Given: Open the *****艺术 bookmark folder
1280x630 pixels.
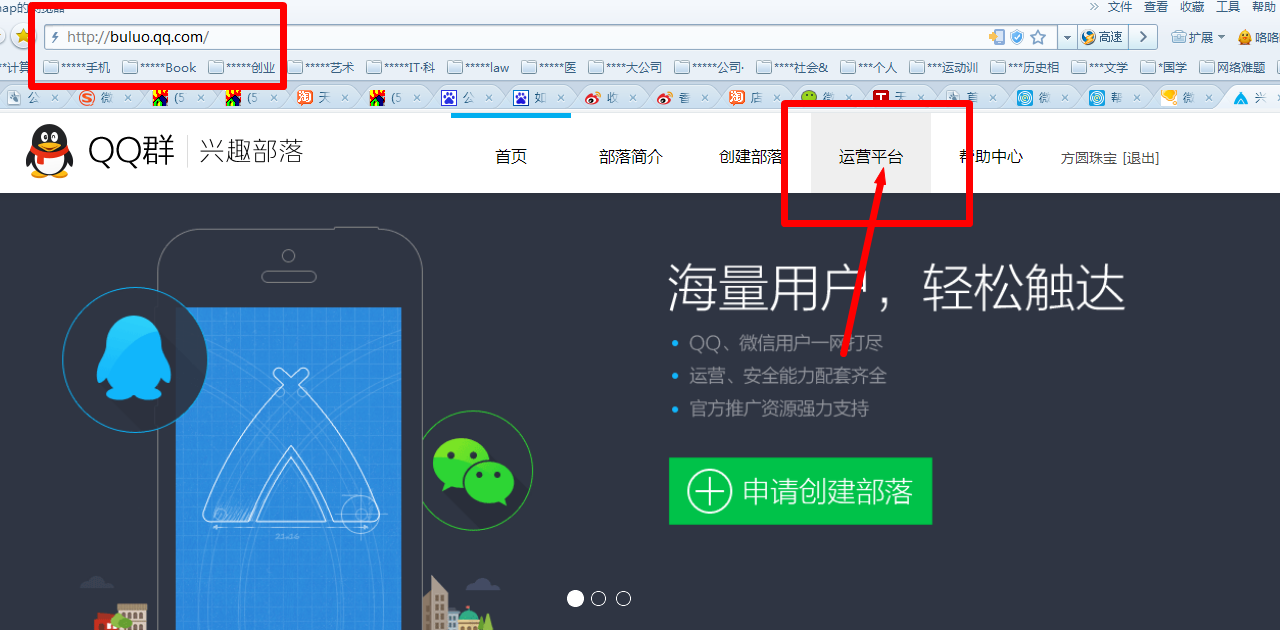Looking at the screenshot, I should [x=321, y=67].
